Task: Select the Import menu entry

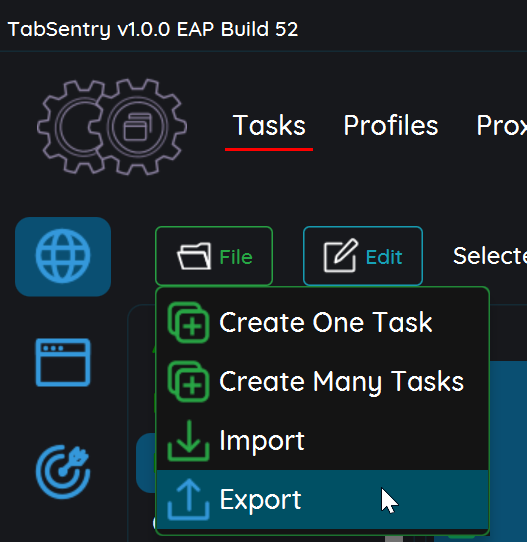Action: [322, 441]
